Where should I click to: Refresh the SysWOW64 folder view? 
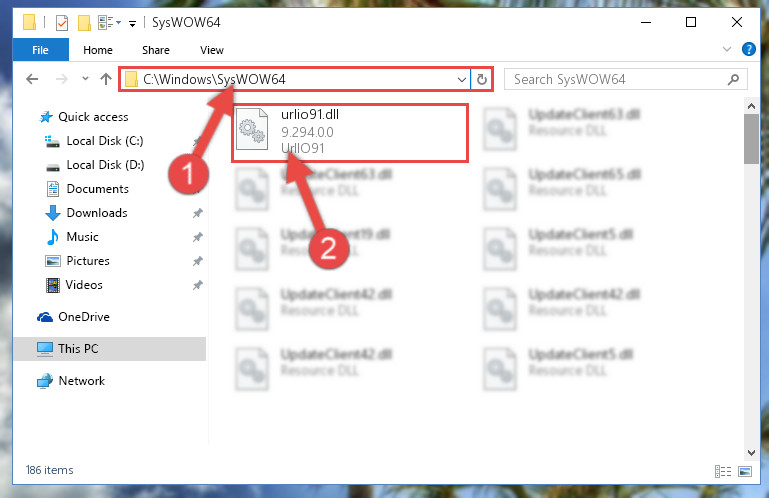pos(482,79)
